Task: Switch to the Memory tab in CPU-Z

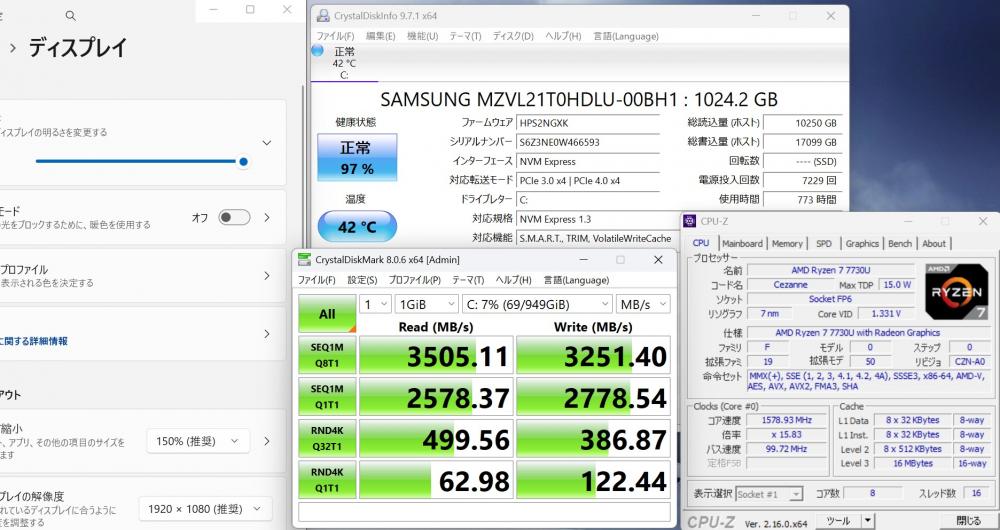Action: [787, 244]
